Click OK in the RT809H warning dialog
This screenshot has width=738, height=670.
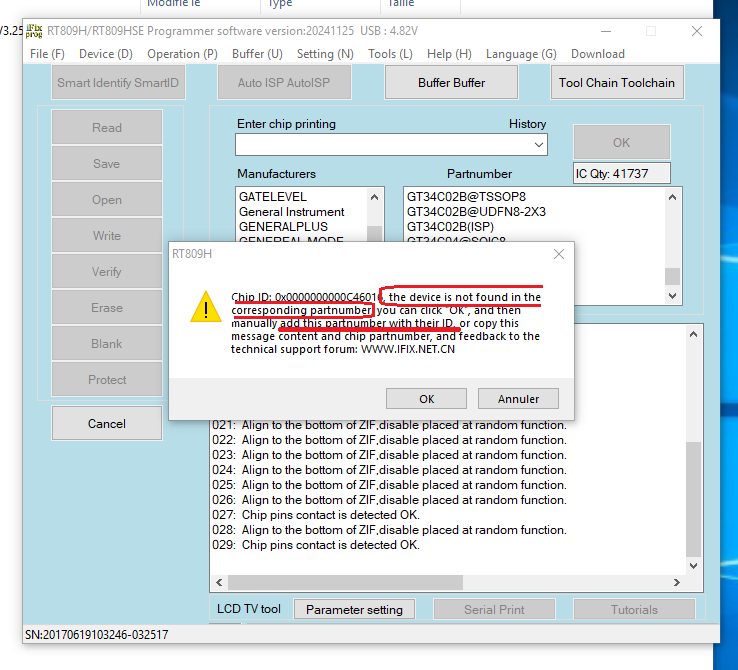click(x=427, y=399)
